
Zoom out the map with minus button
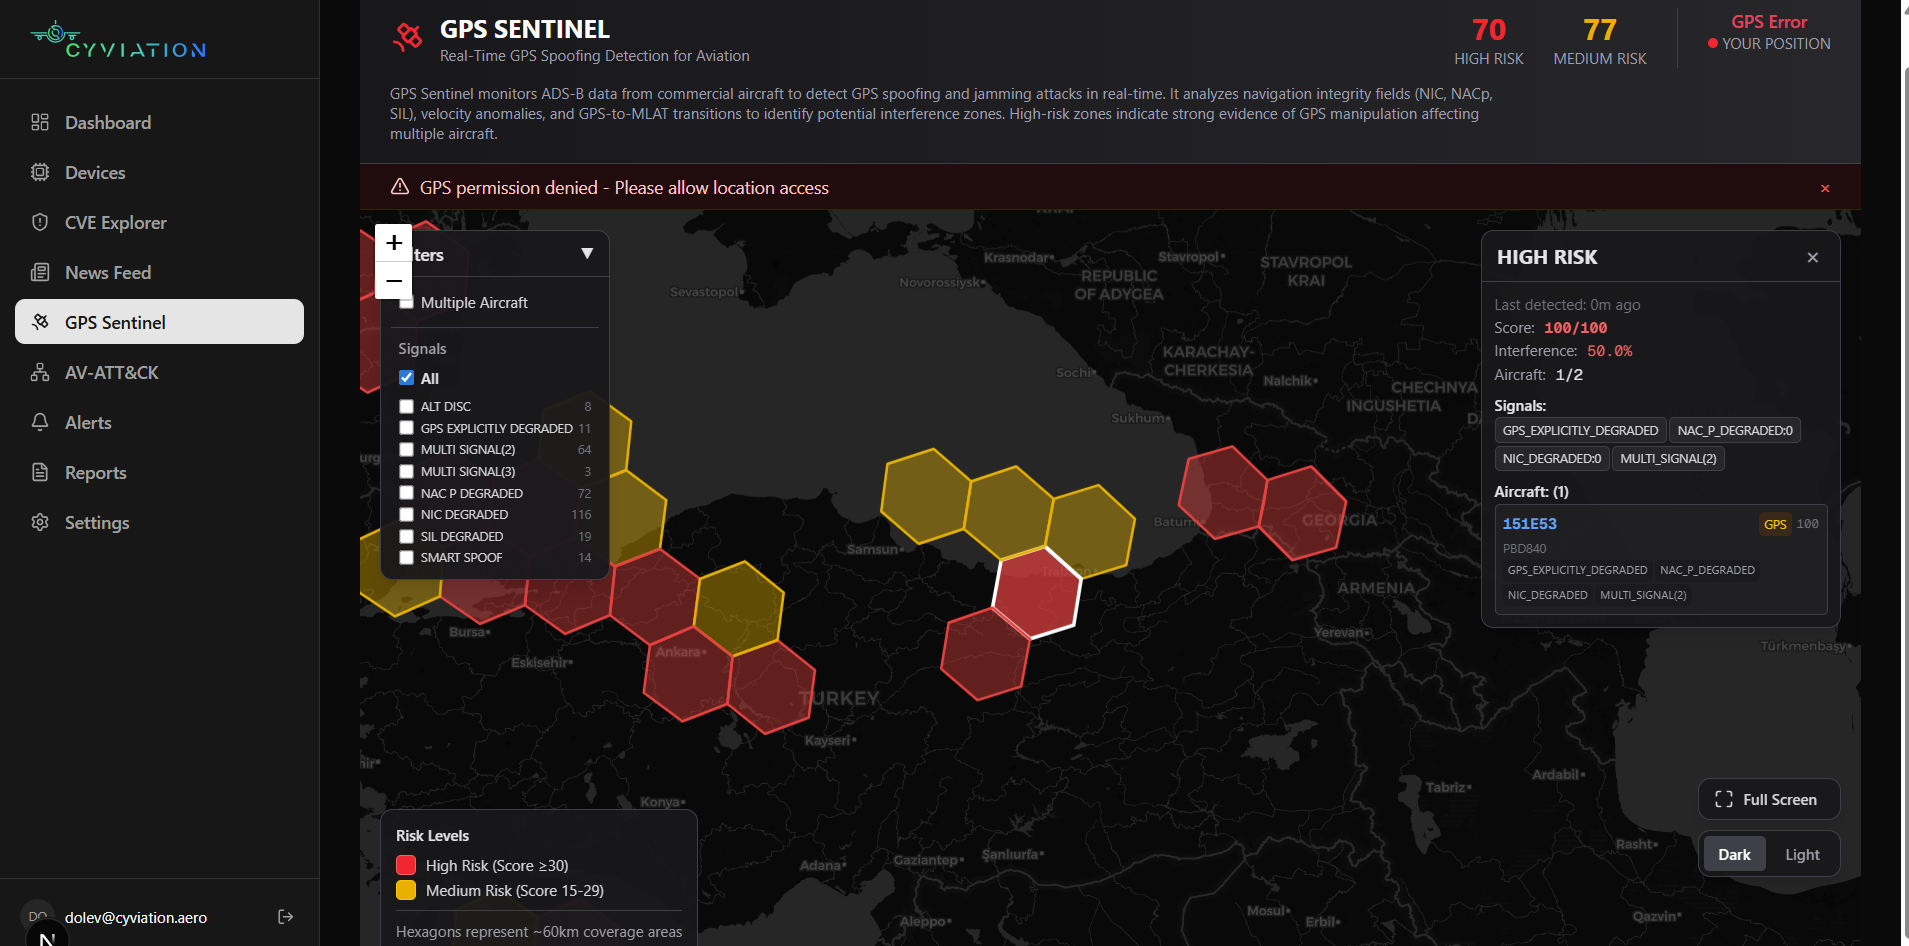point(394,281)
